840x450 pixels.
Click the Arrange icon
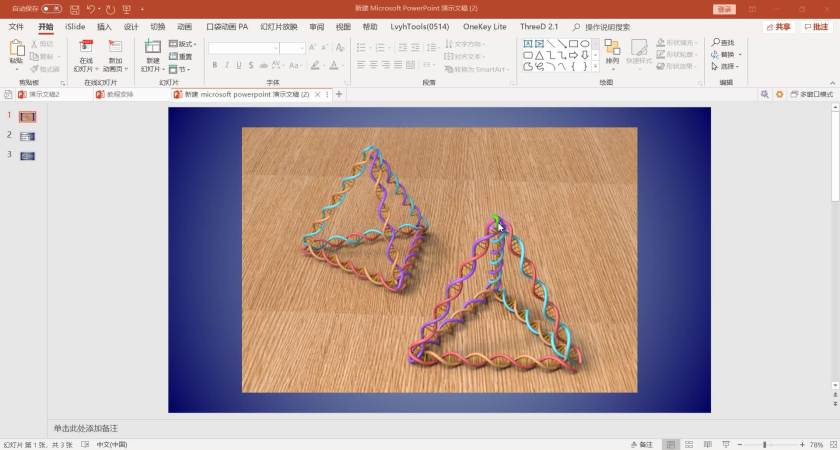click(x=612, y=47)
